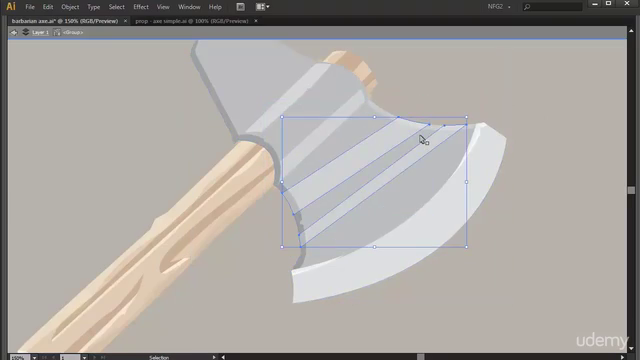The height and width of the screenshot is (360, 640).
Task: Close the barbarian axe.ai document tab
Action: 125,21
